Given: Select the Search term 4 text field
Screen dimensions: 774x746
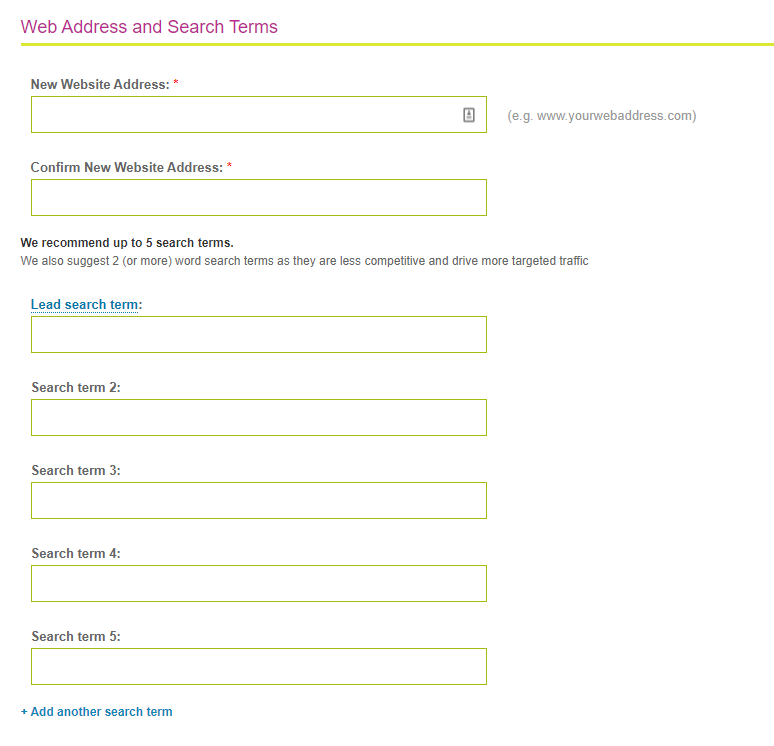Looking at the screenshot, I should (258, 584).
